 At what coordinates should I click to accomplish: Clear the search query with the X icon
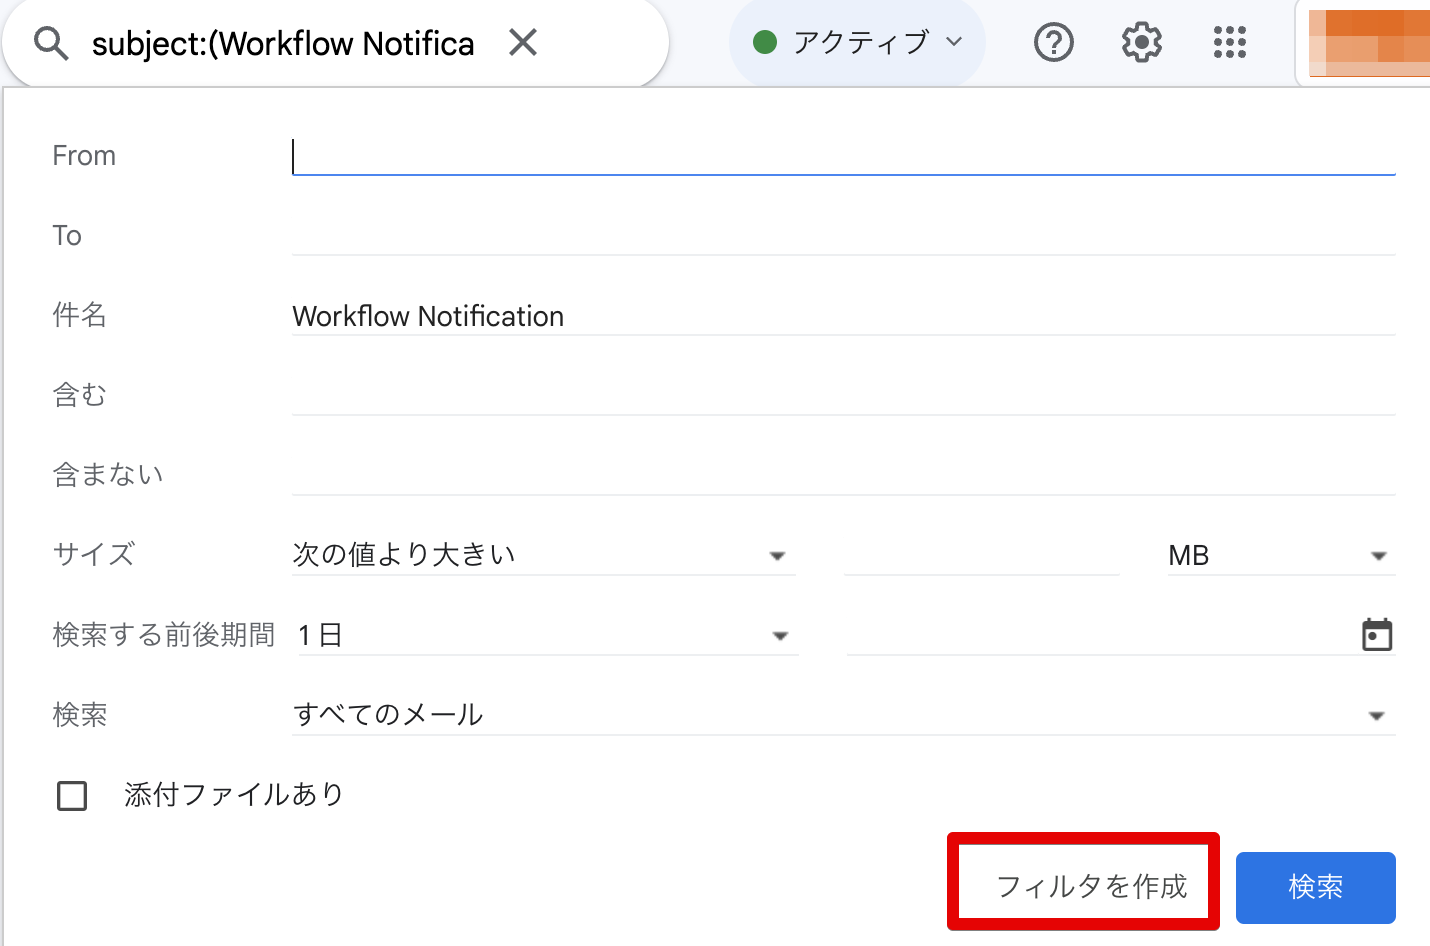pyautogui.click(x=522, y=42)
